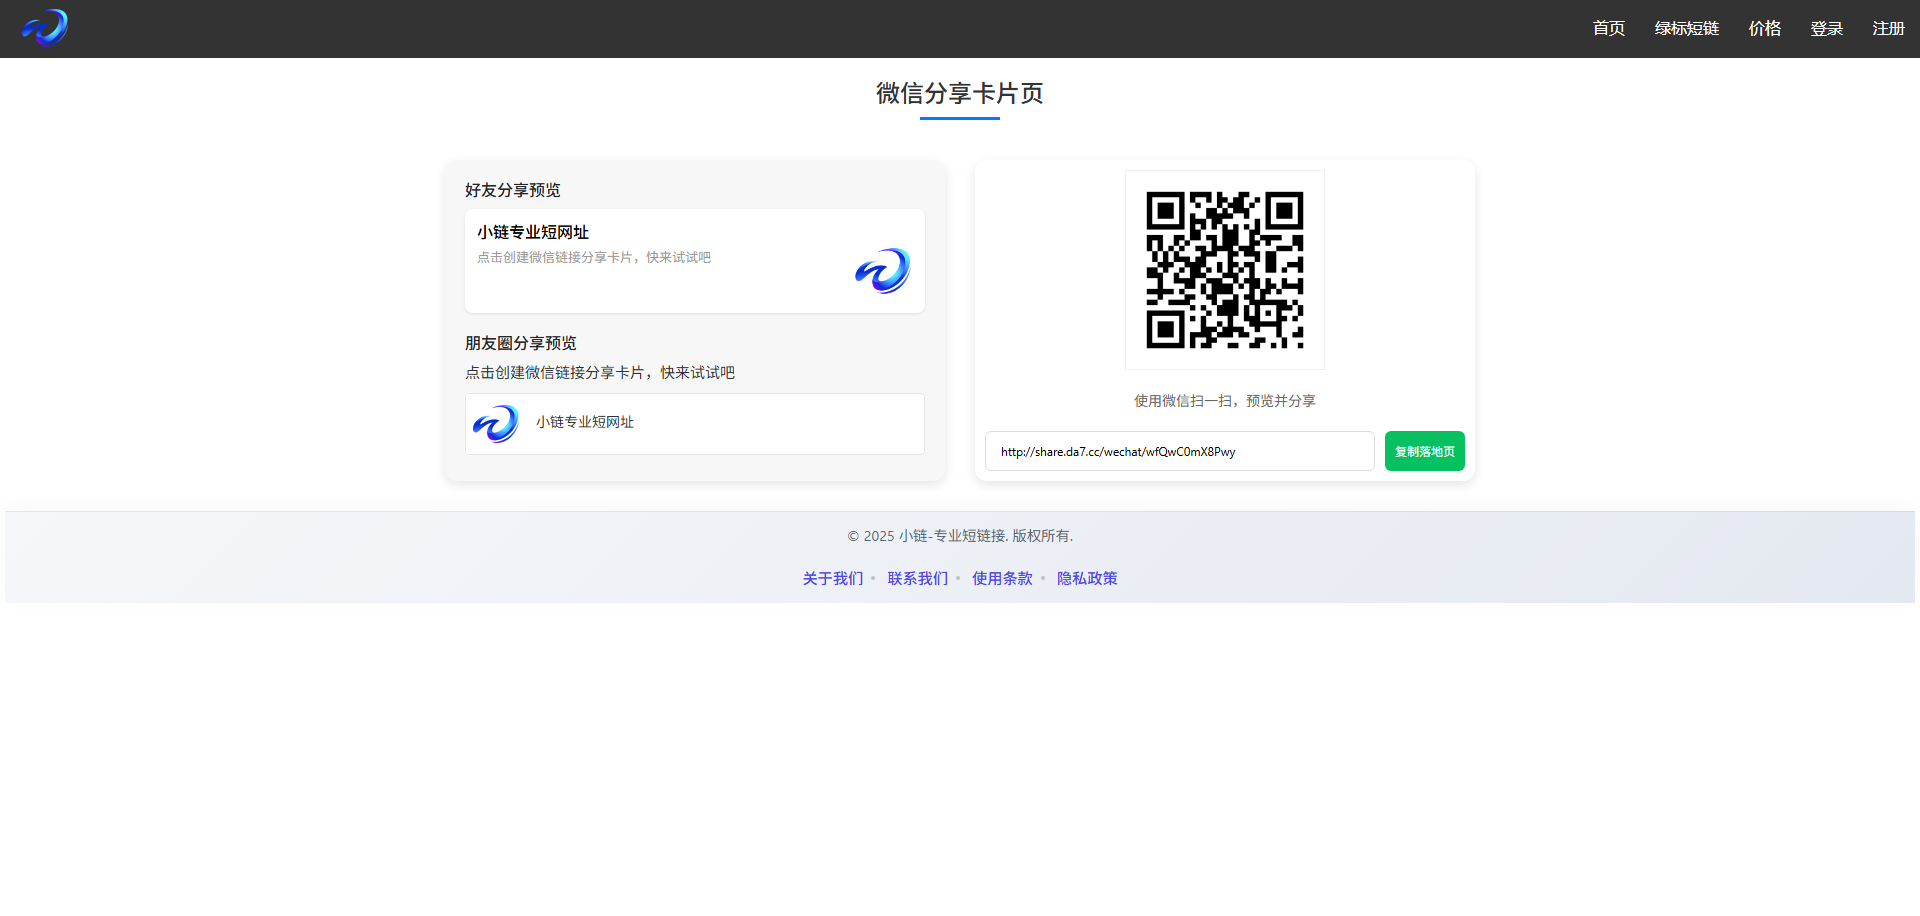1920x916 pixels.
Task: Click the 朋友圈分享预览 section title
Action: [x=520, y=343]
